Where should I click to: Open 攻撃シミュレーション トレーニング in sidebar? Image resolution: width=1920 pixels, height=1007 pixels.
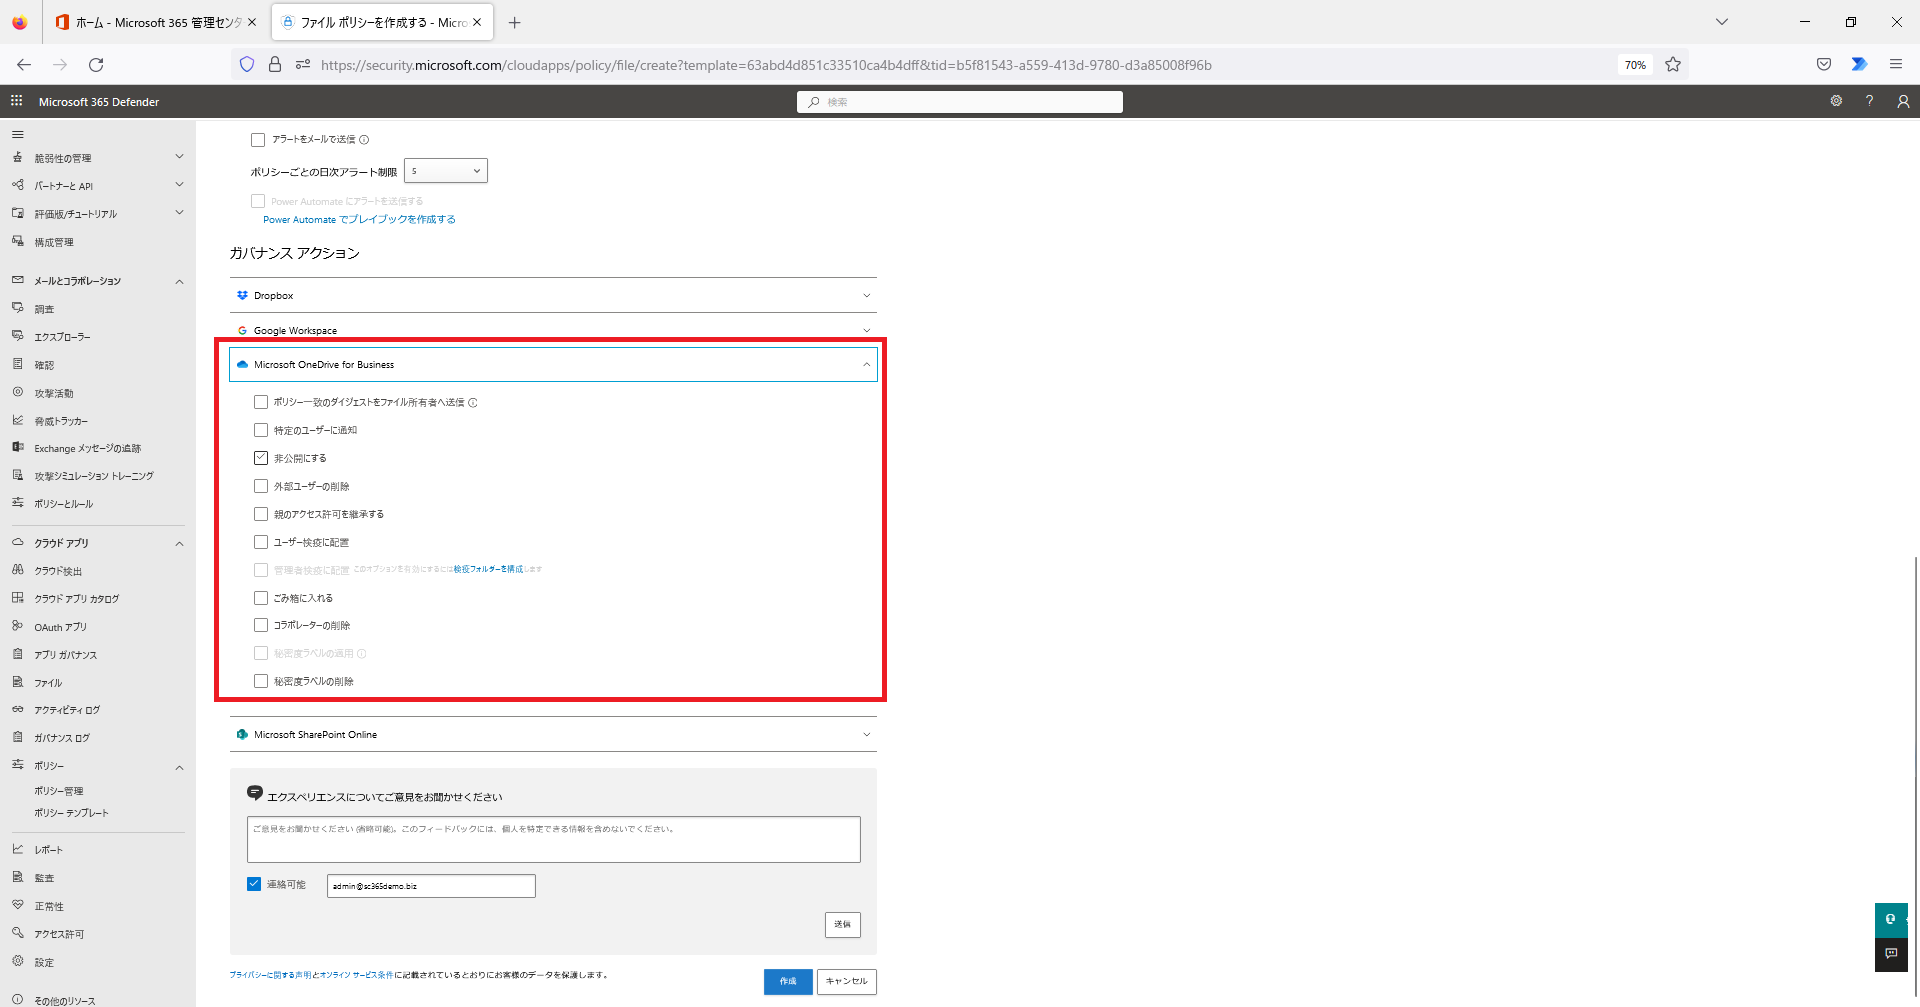pyautogui.click(x=94, y=476)
